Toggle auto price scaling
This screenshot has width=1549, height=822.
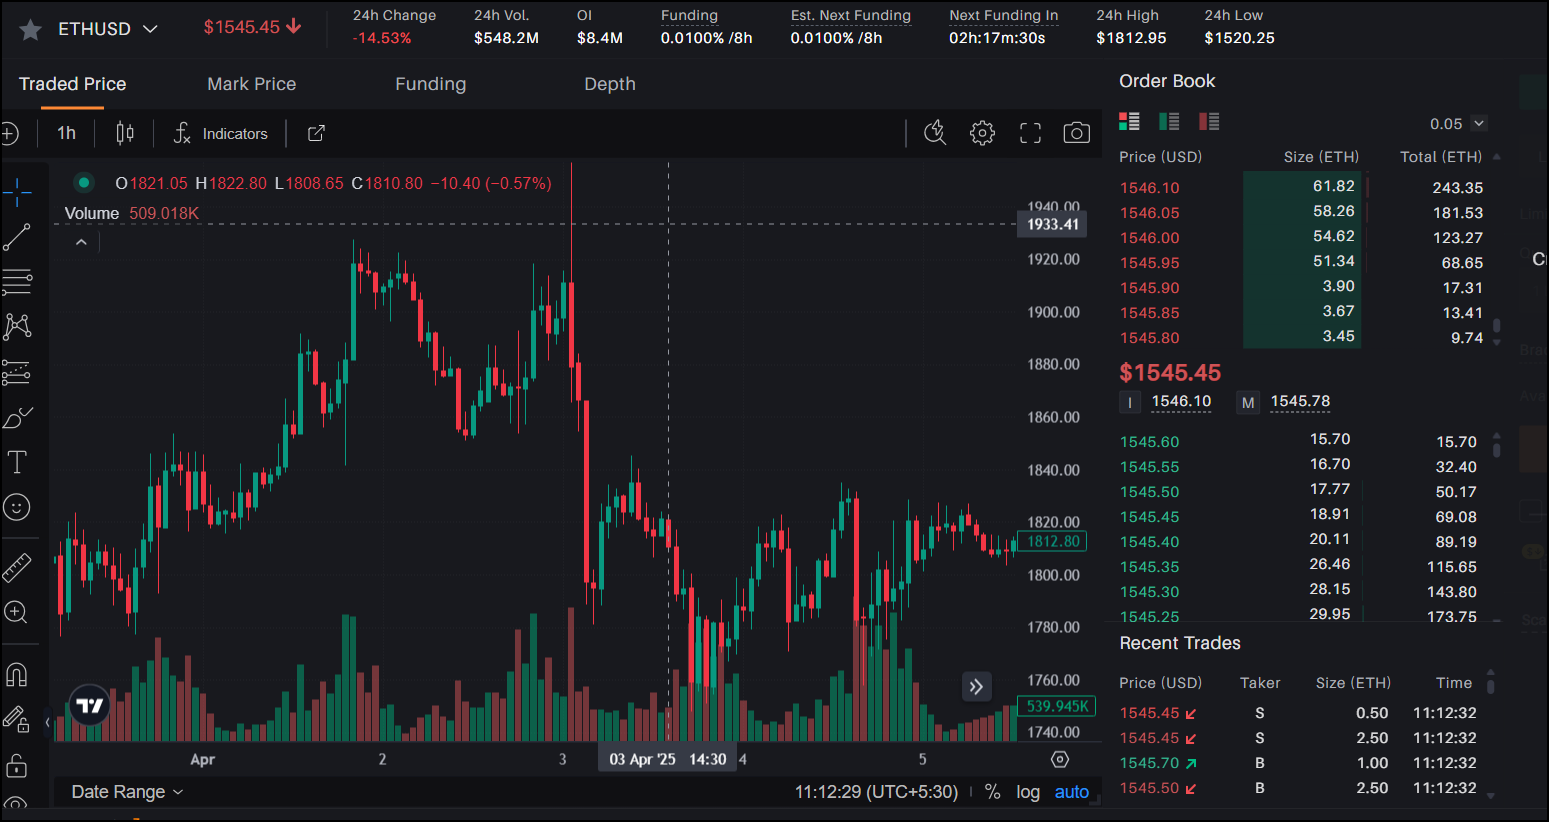tap(1071, 791)
